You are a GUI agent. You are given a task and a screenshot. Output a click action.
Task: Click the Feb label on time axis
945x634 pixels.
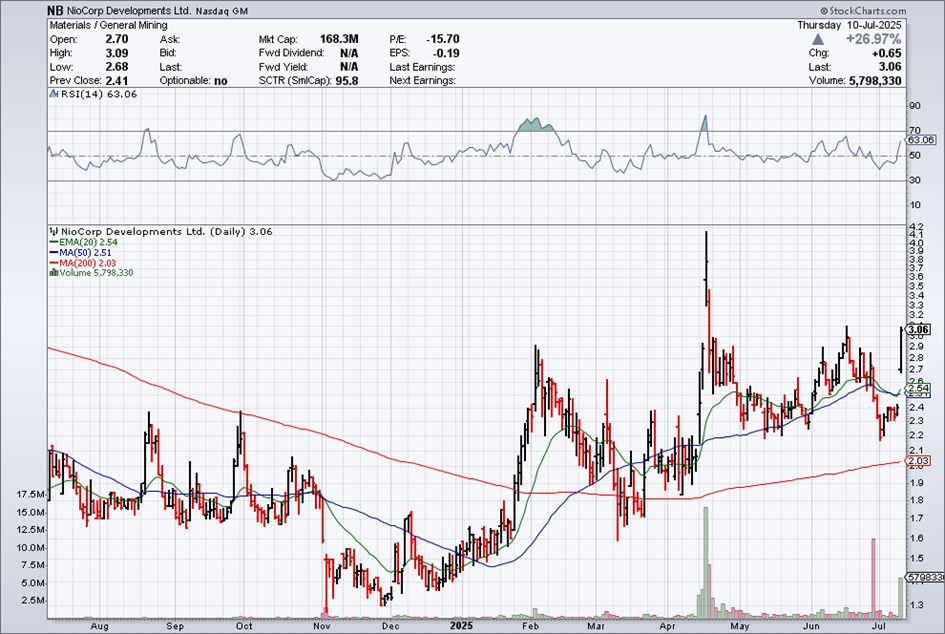[x=530, y=626]
